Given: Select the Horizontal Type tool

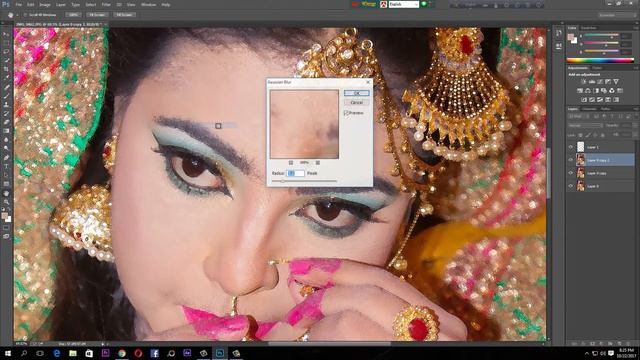Looking at the screenshot, I should pos(6,166).
